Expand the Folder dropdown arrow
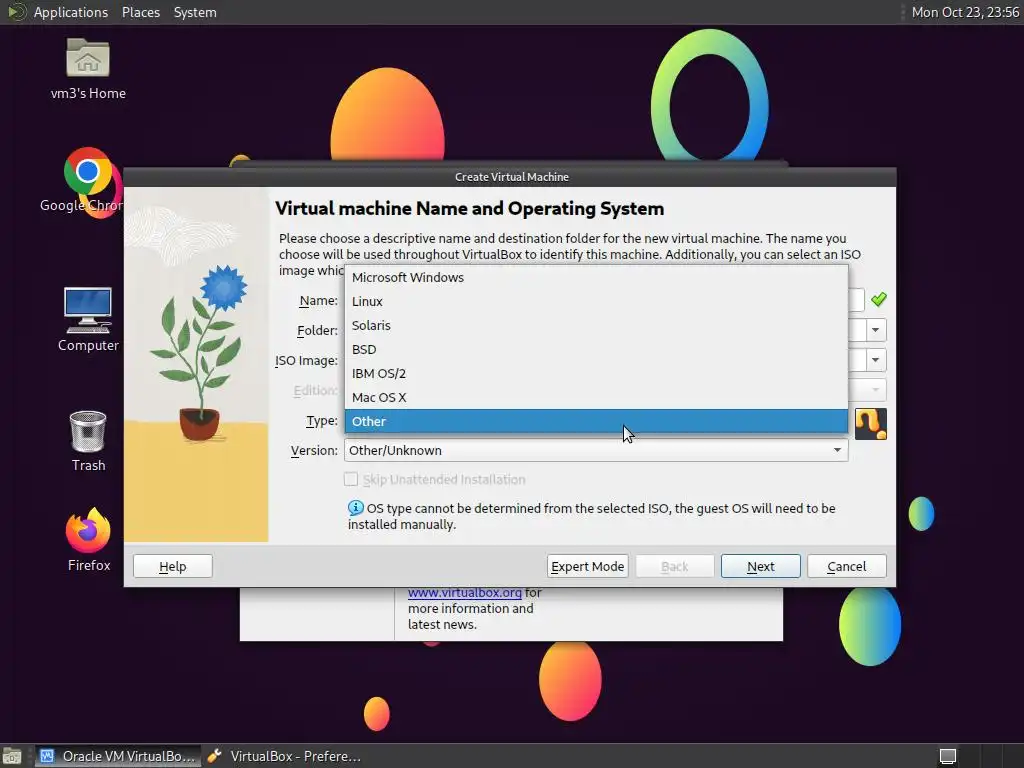This screenshot has height=768, width=1024. pyautogui.click(x=876, y=330)
